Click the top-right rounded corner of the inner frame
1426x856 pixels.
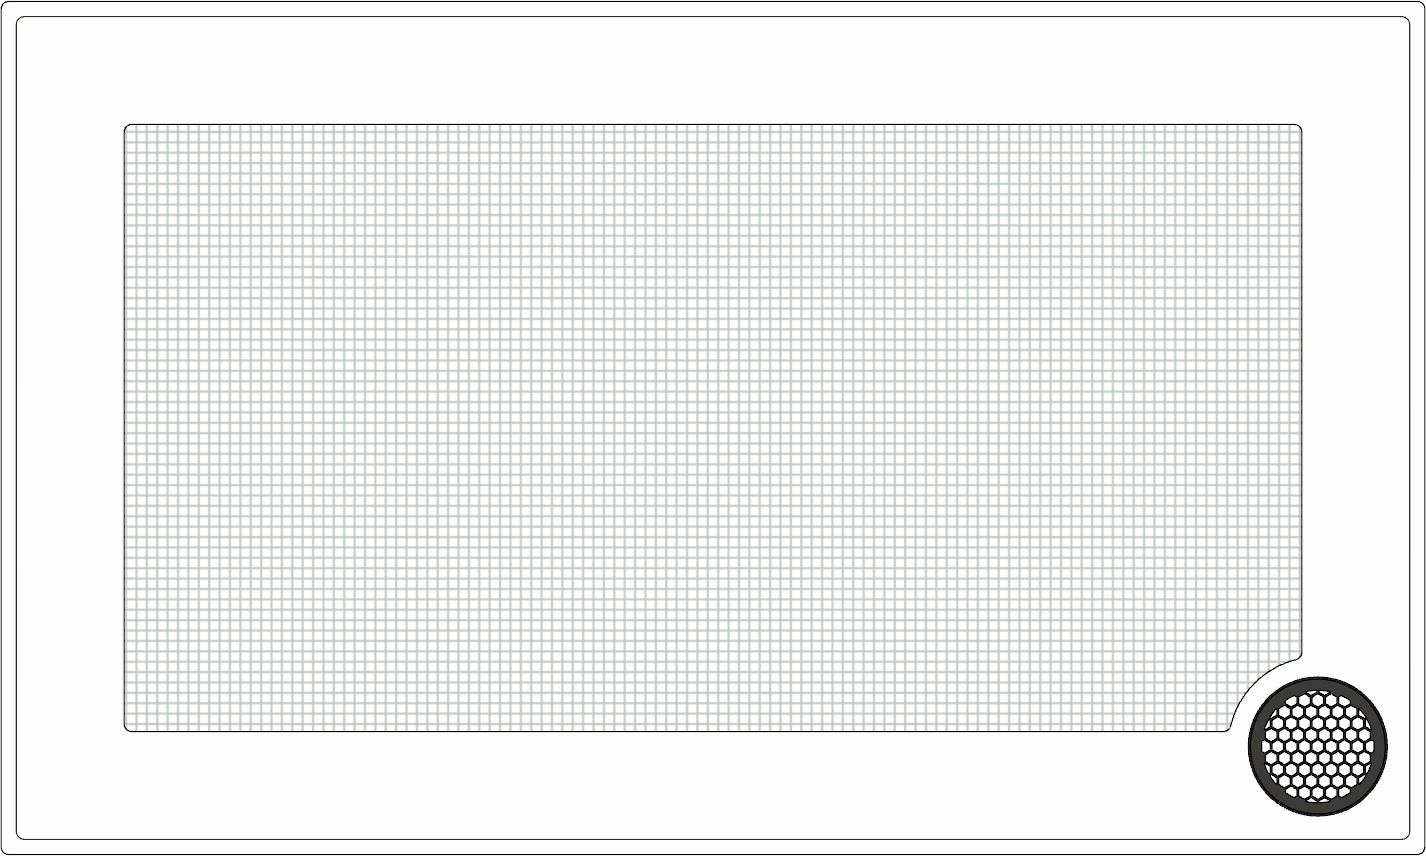[1405, 21]
